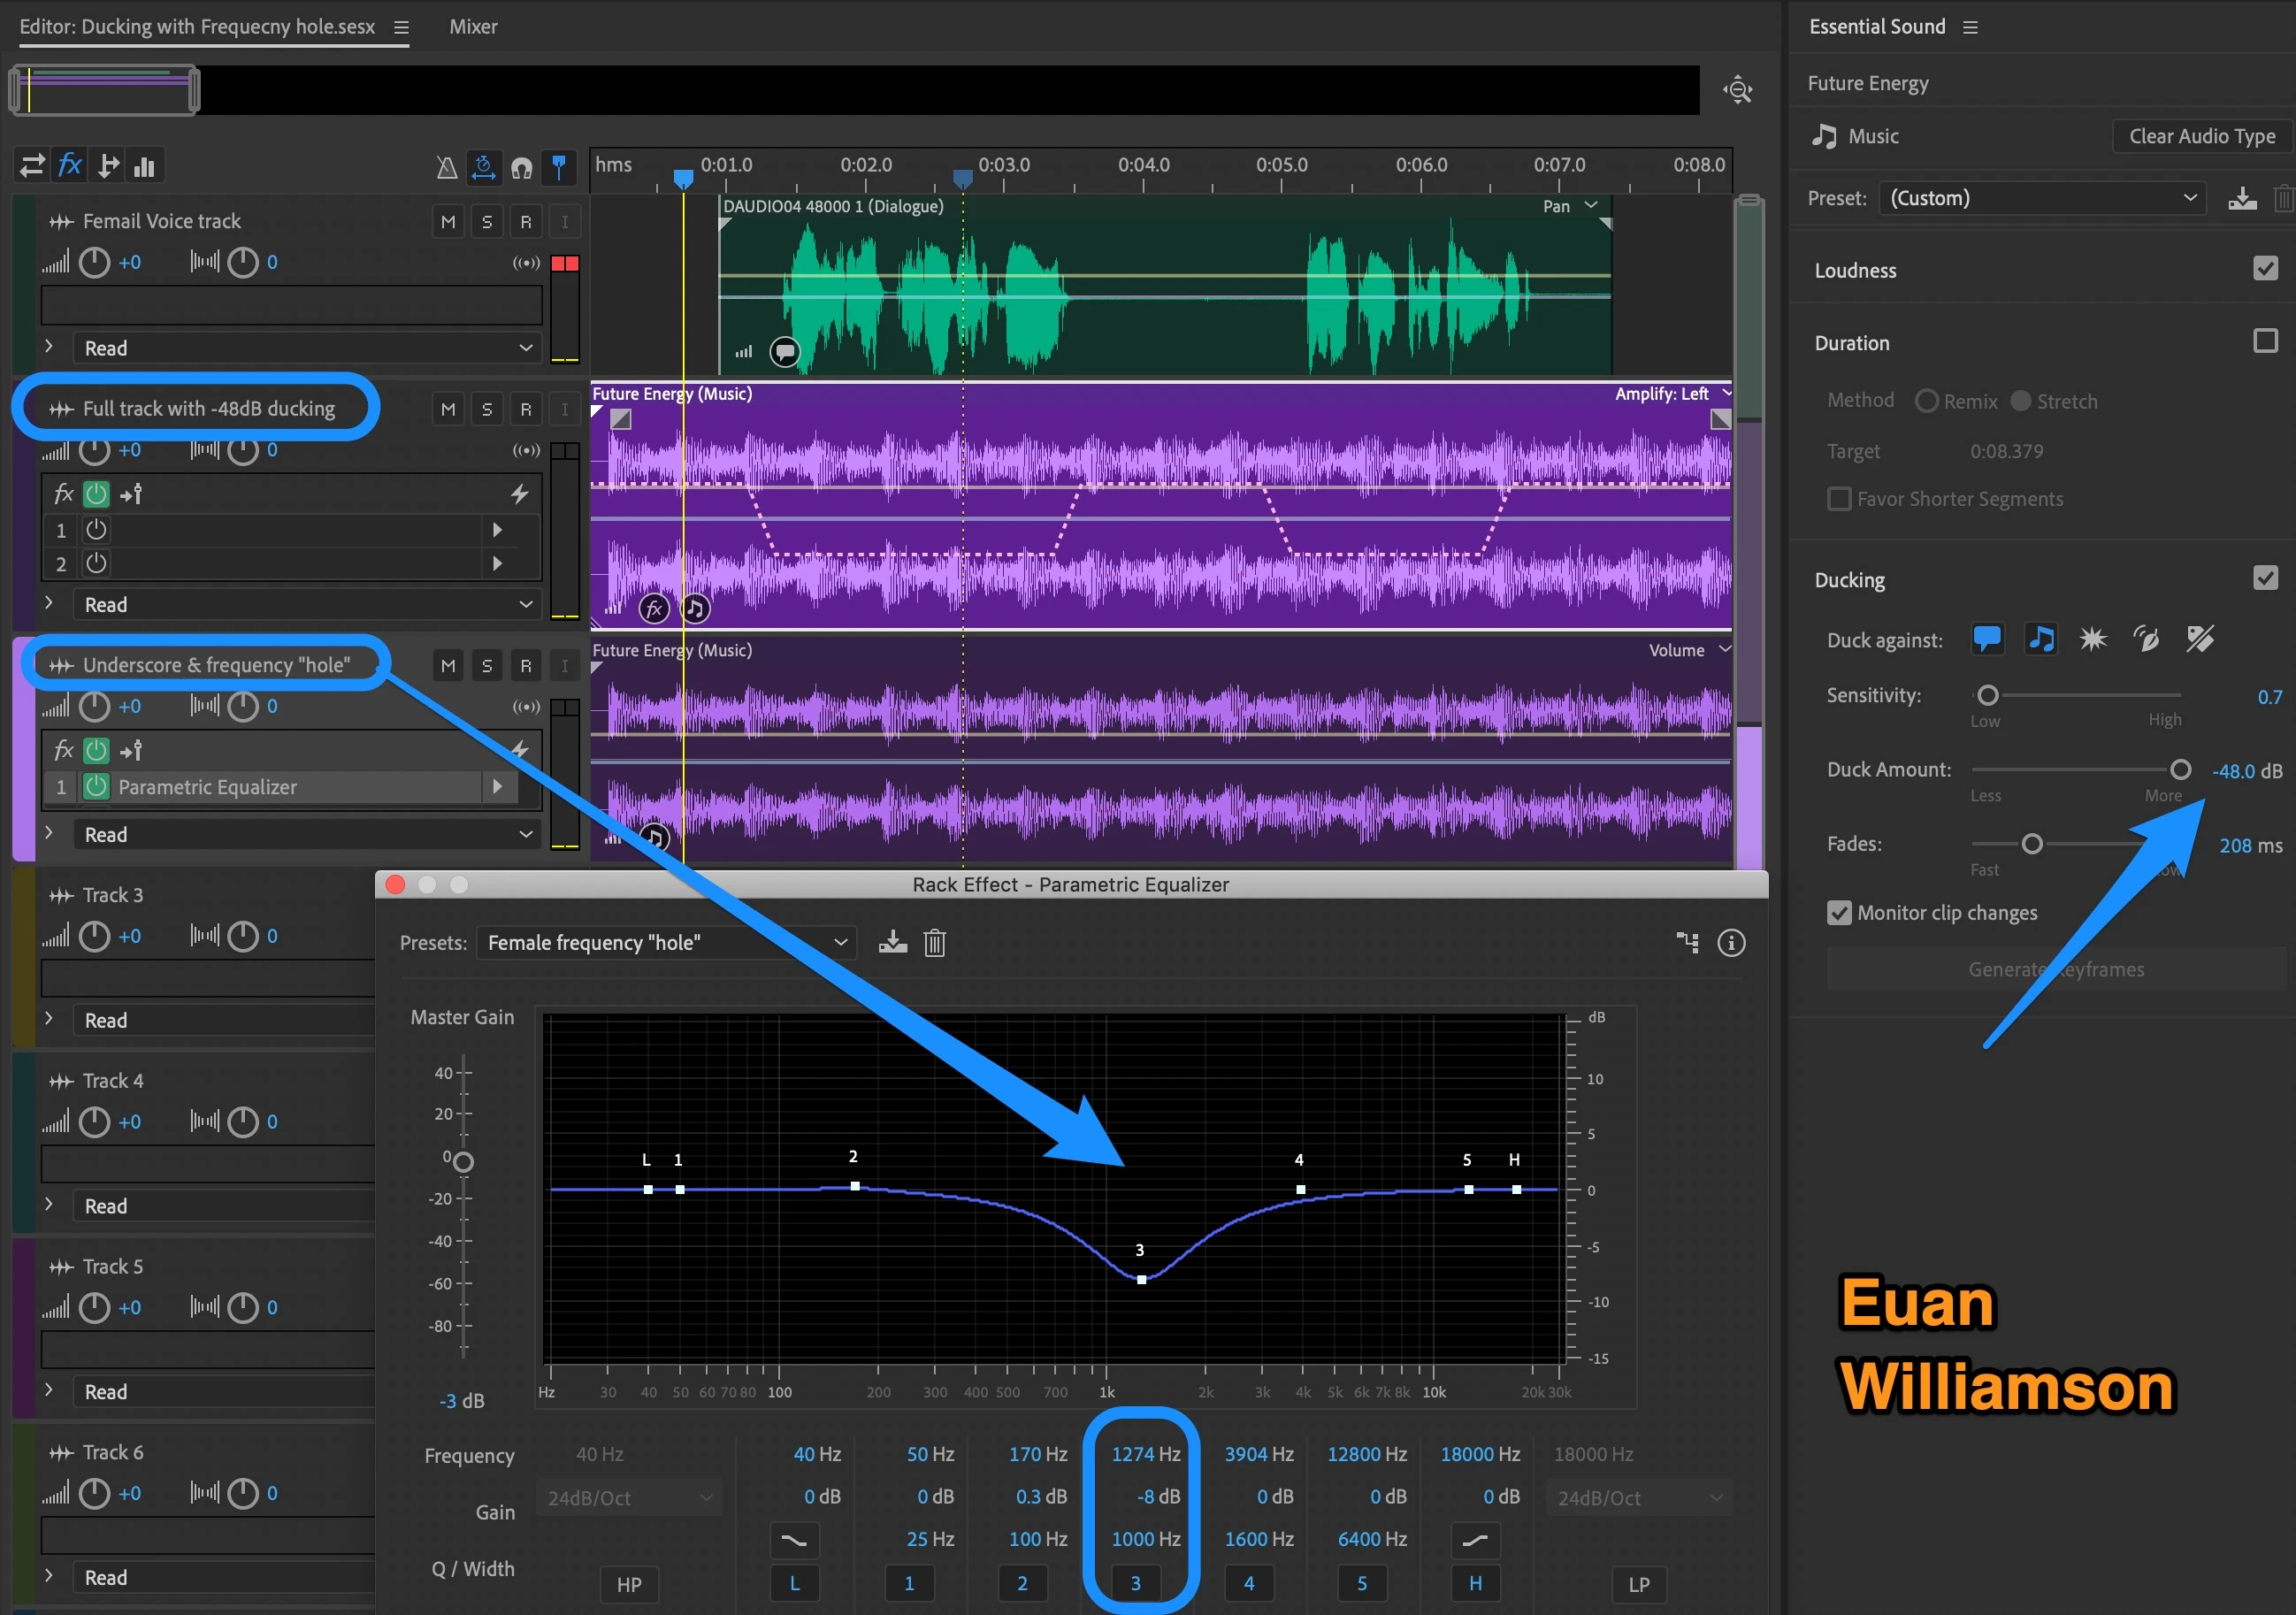Image resolution: width=2296 pixels, height=1615 pixels.
Task: Click the equalizer info icon
Action: coord(1731,942)
